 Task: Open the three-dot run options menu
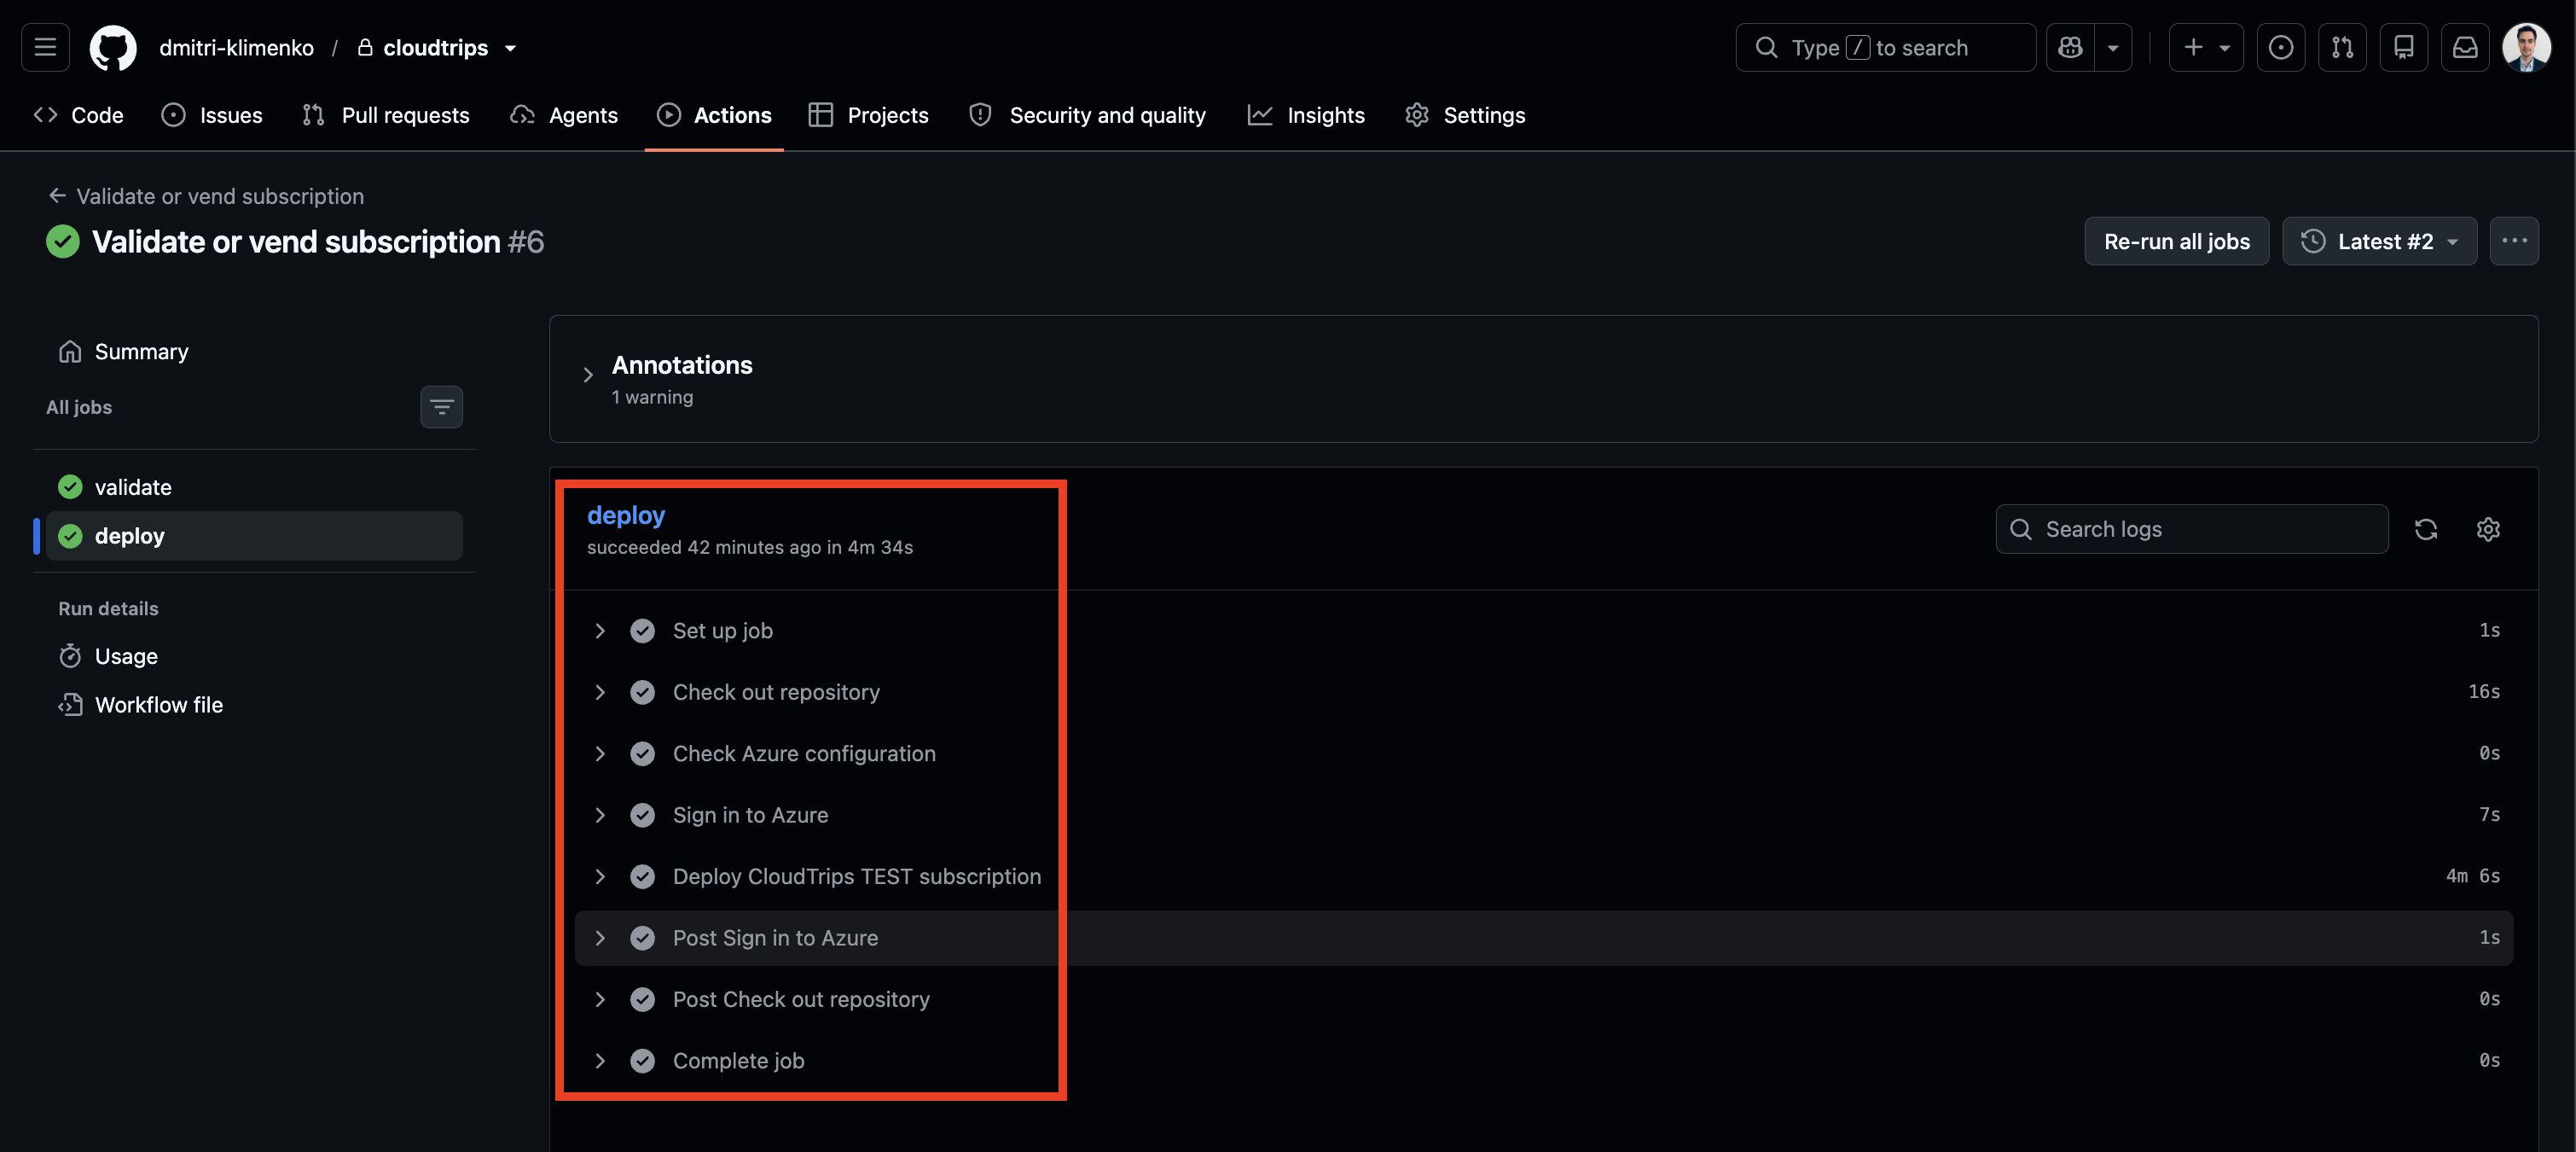2514,241
